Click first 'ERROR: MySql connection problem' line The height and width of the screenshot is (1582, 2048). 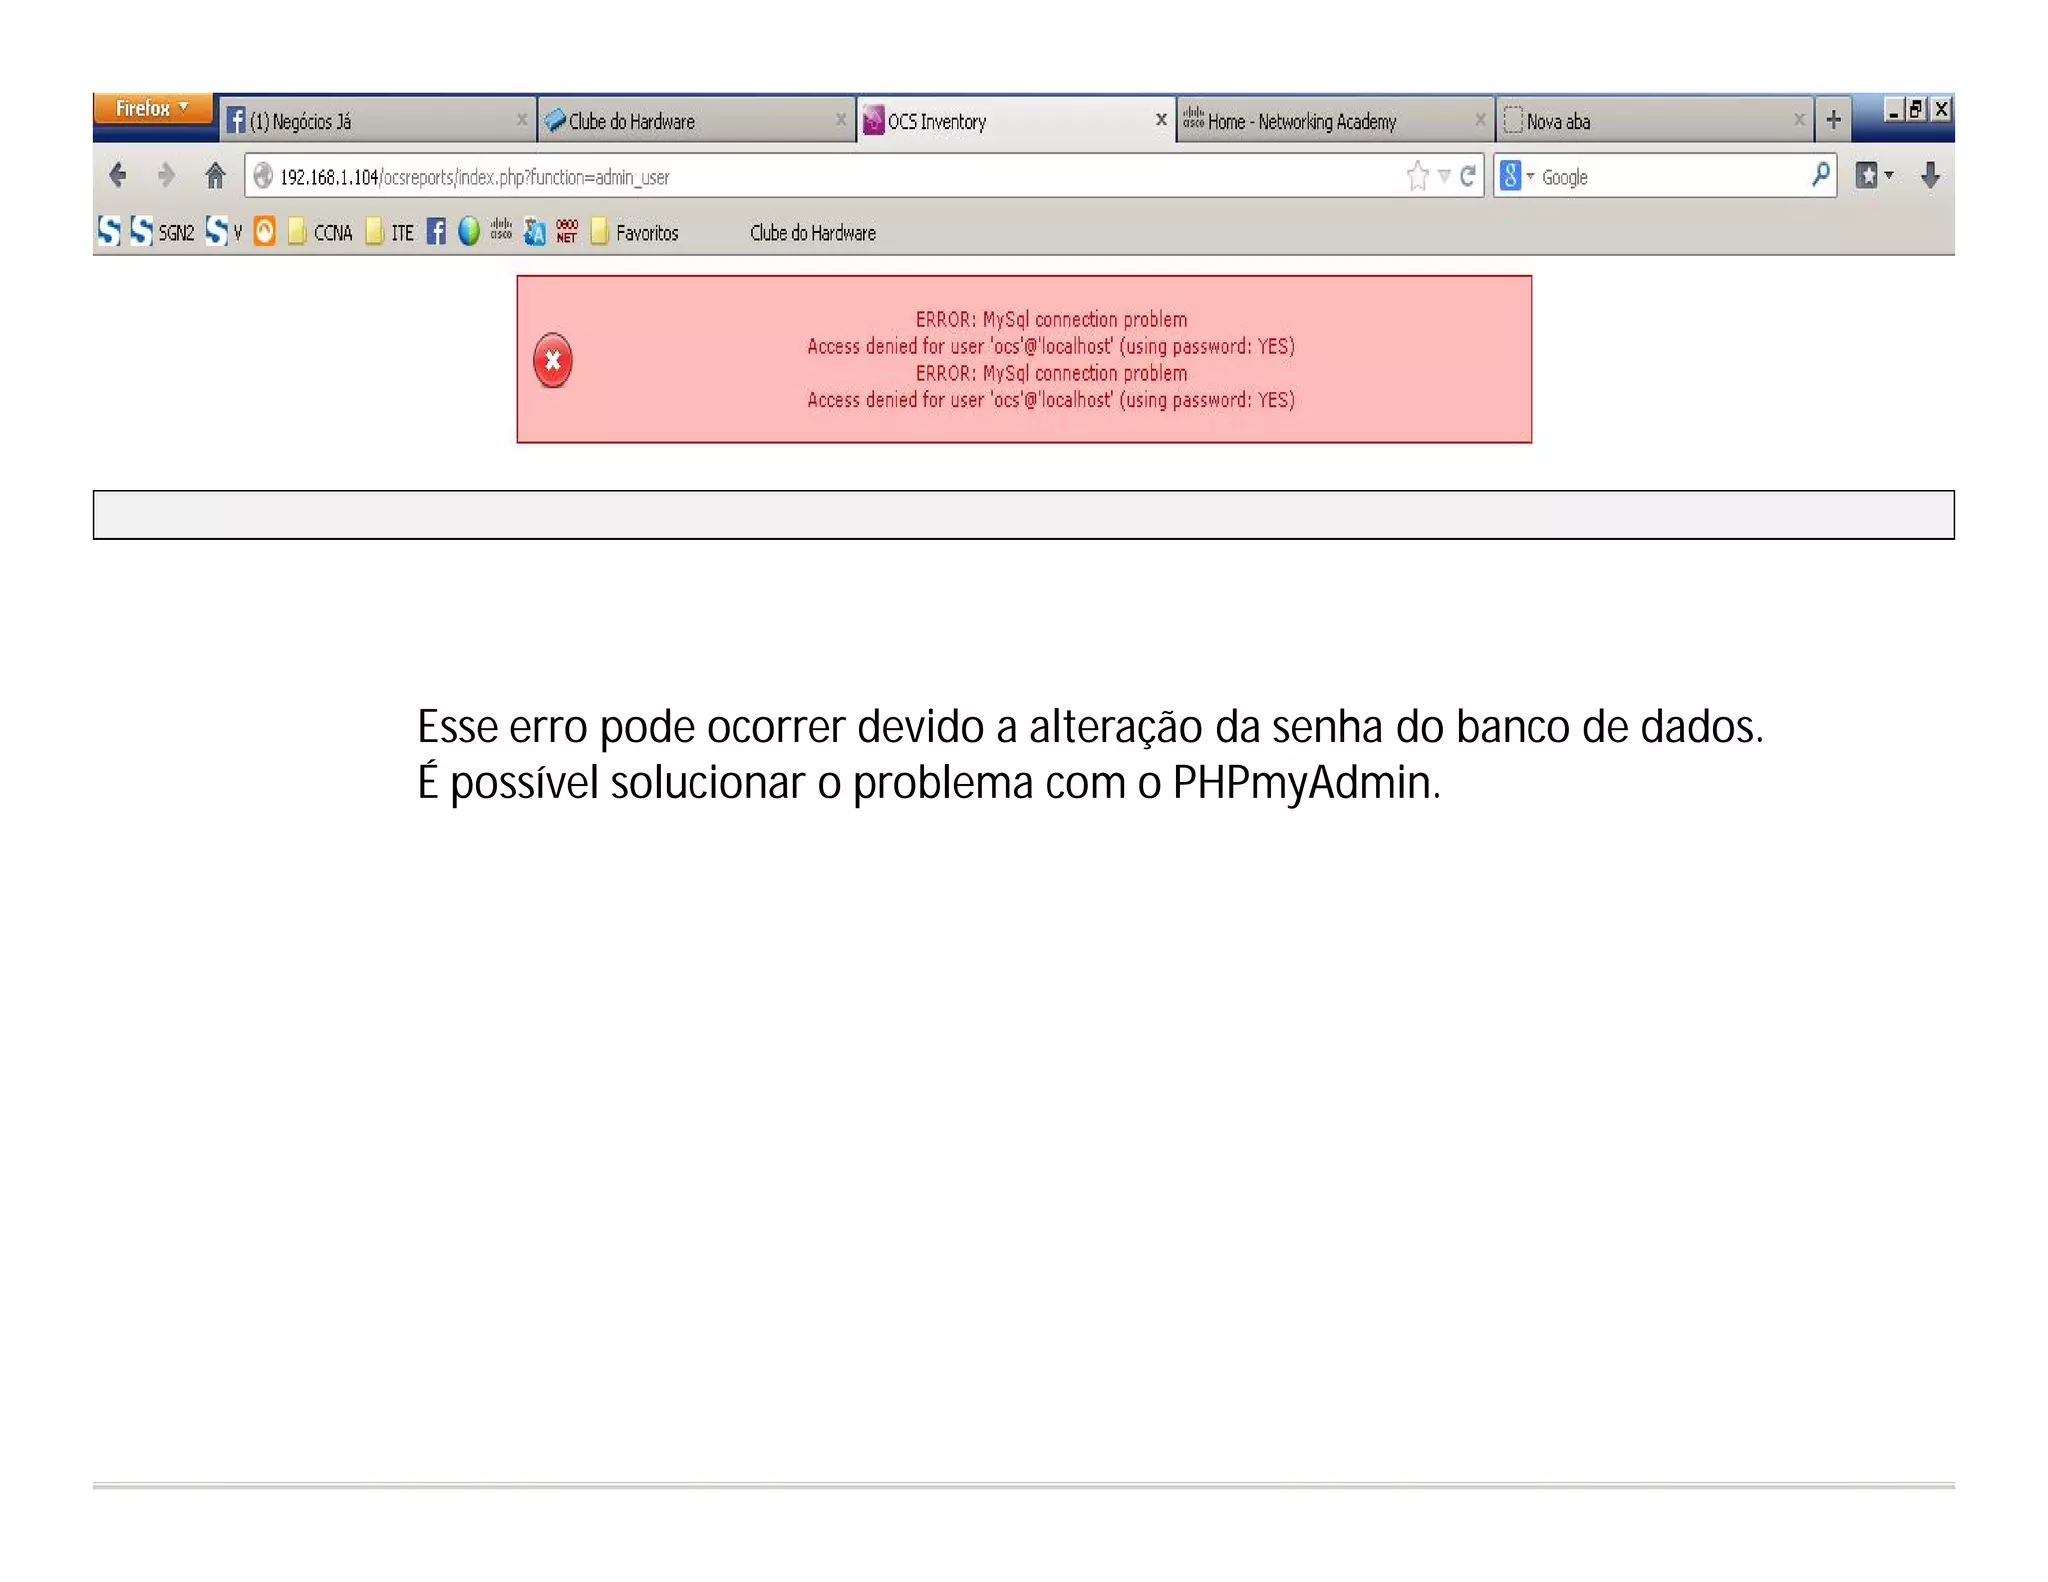tap(1051, 319)
